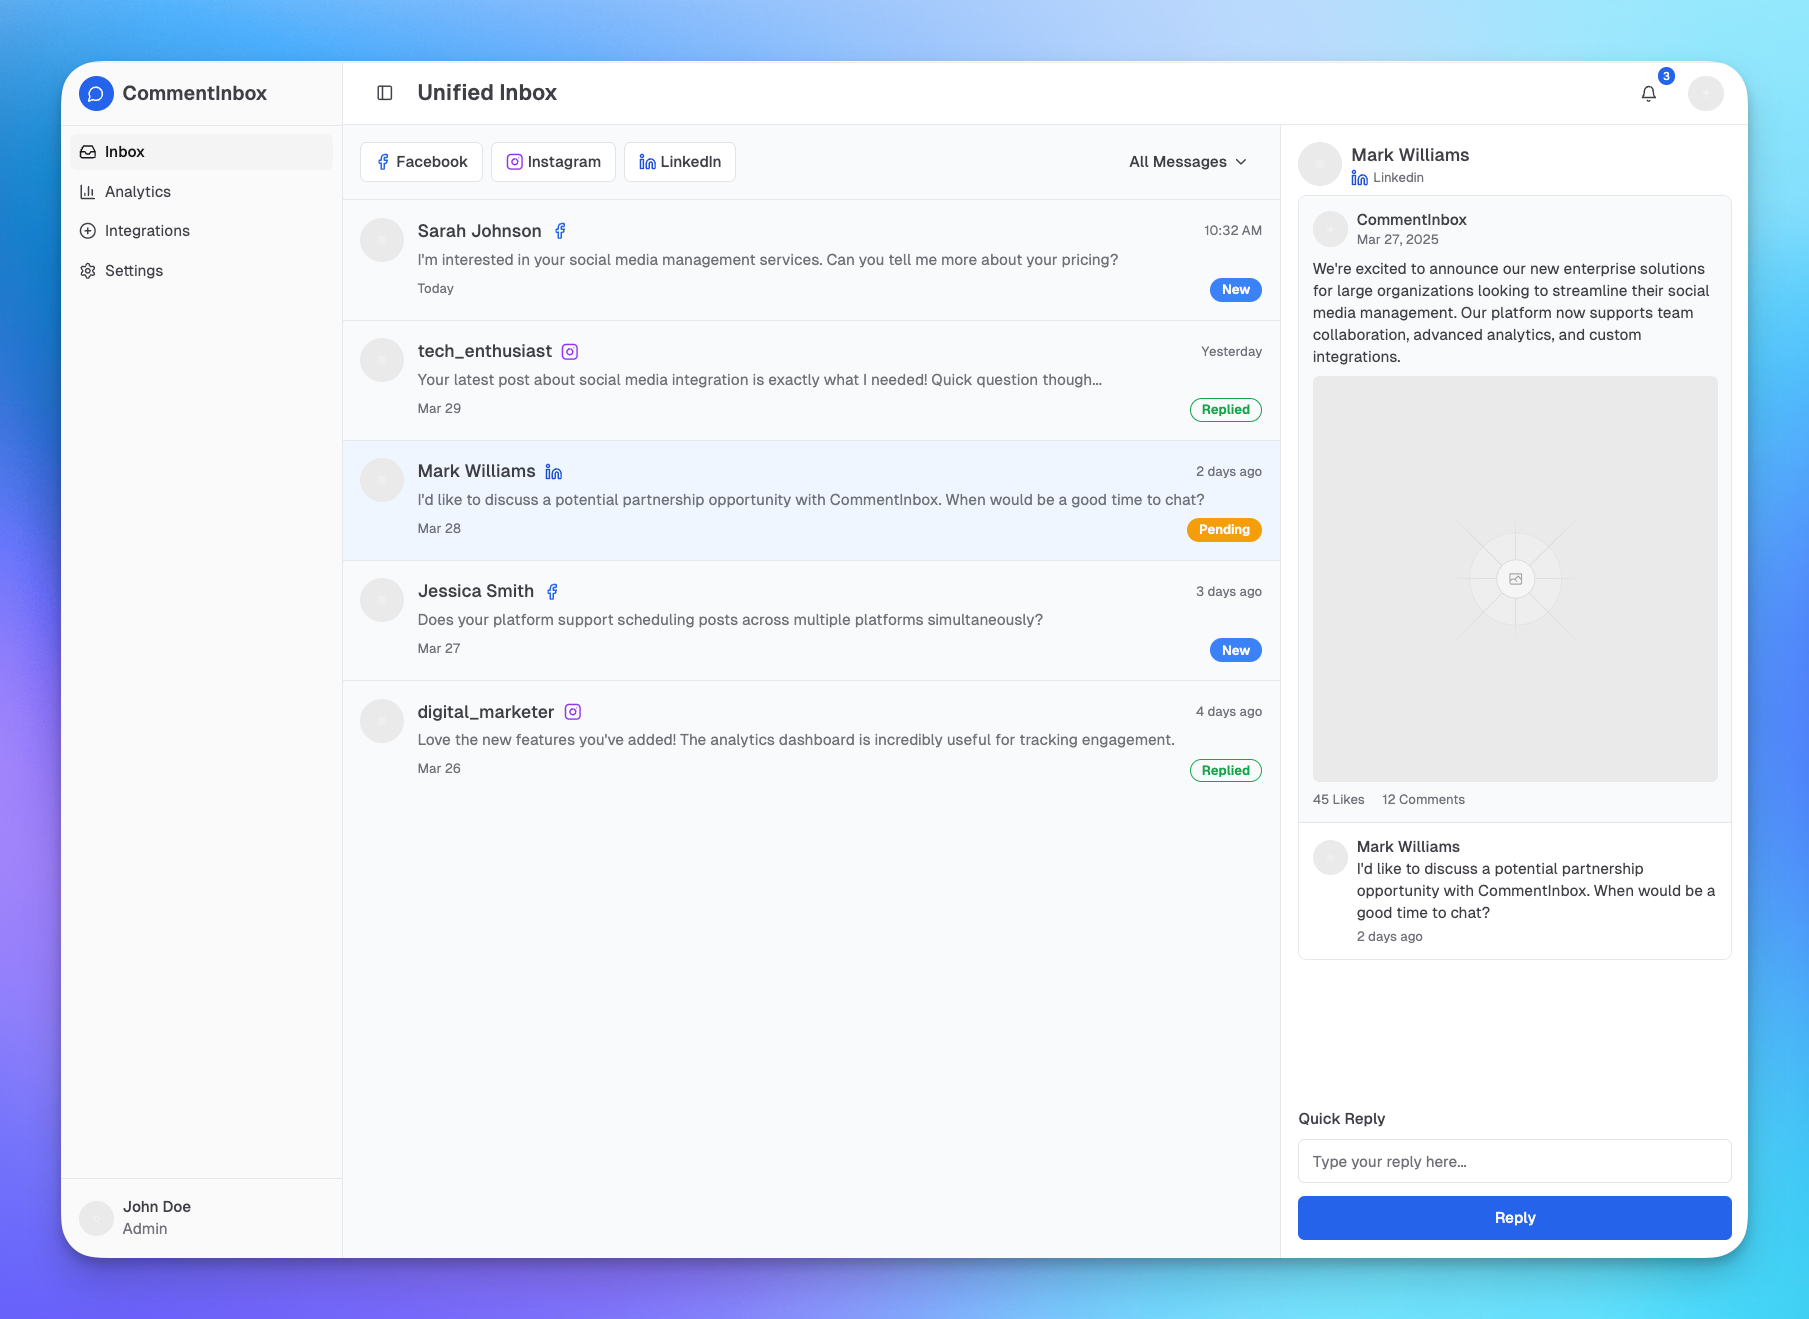Click the sidebar collapse icon next to Unified Inbox
1809x1319 pixels.
385,92
